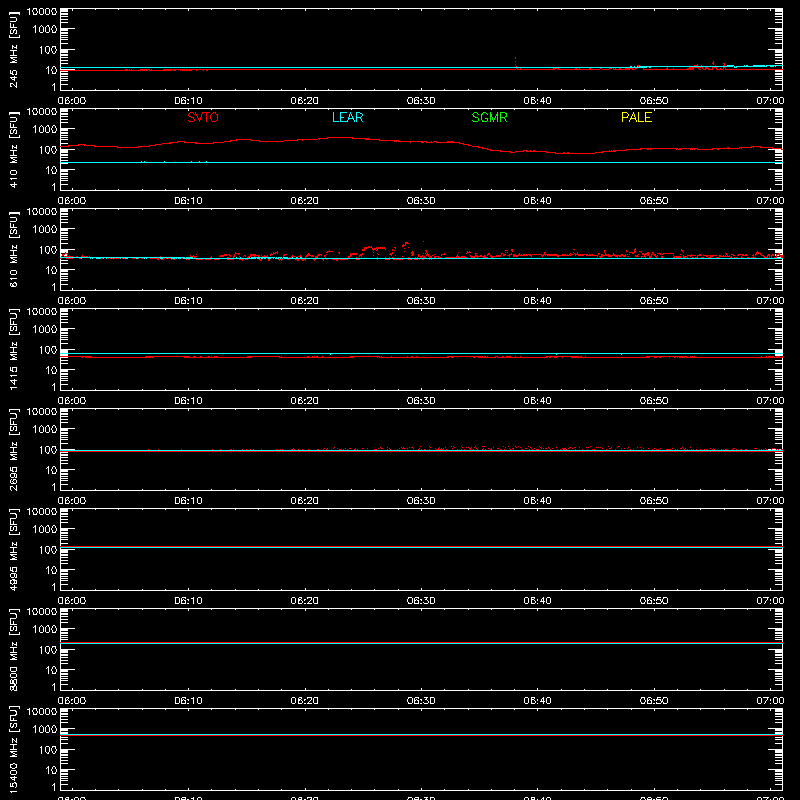The image size is (800, 800).
Task: Select the 245 MHz [SFU] axis title
Action: [x=13, y=50]
